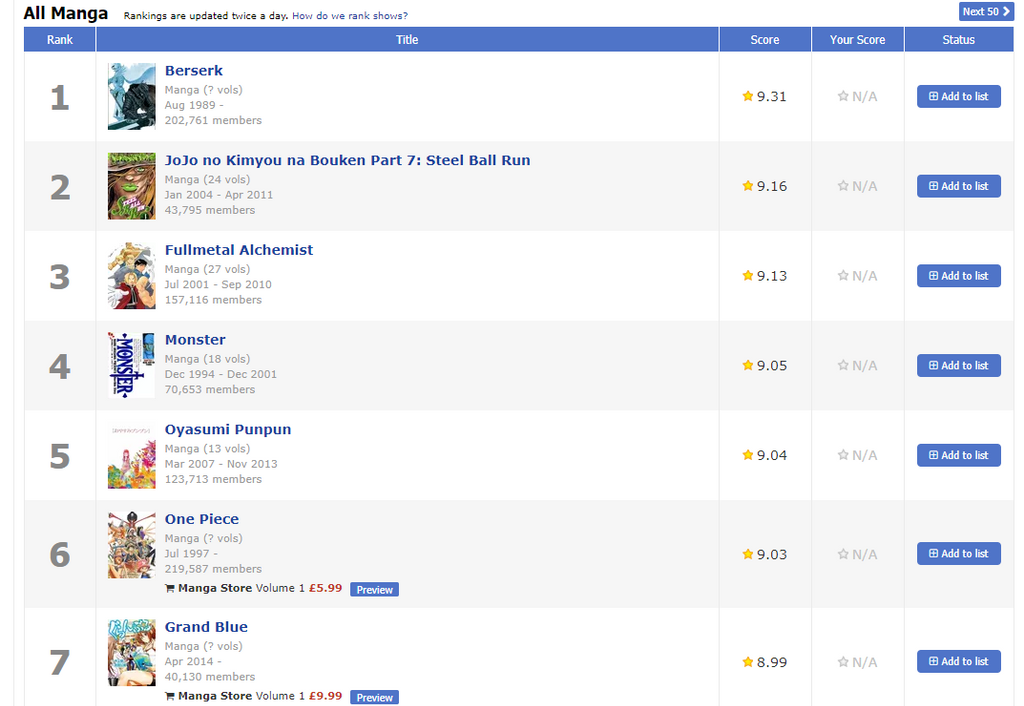Click the Oyasumi Punpun cover thumbnail
The image size is (1024, 706).
pos(132,455)
